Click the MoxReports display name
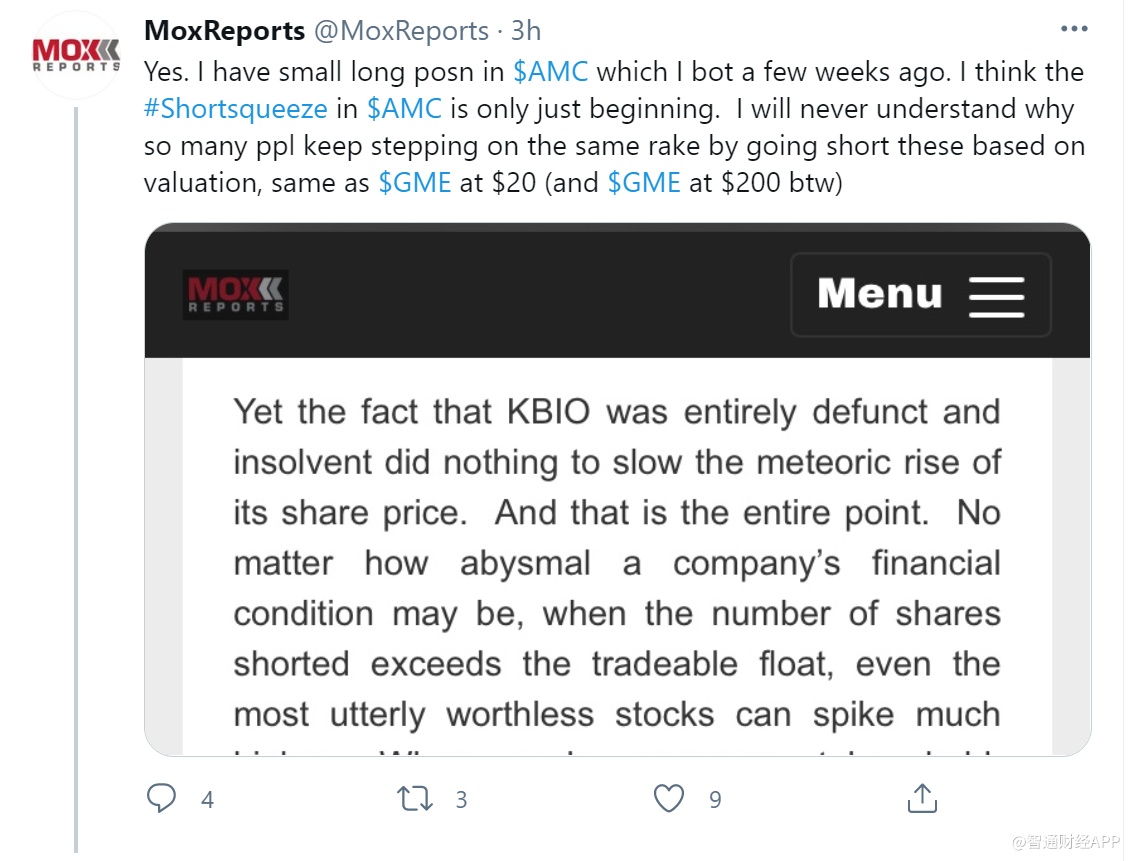The height and width of the screenshot is (861, 1130). click(x=224, y=31)
